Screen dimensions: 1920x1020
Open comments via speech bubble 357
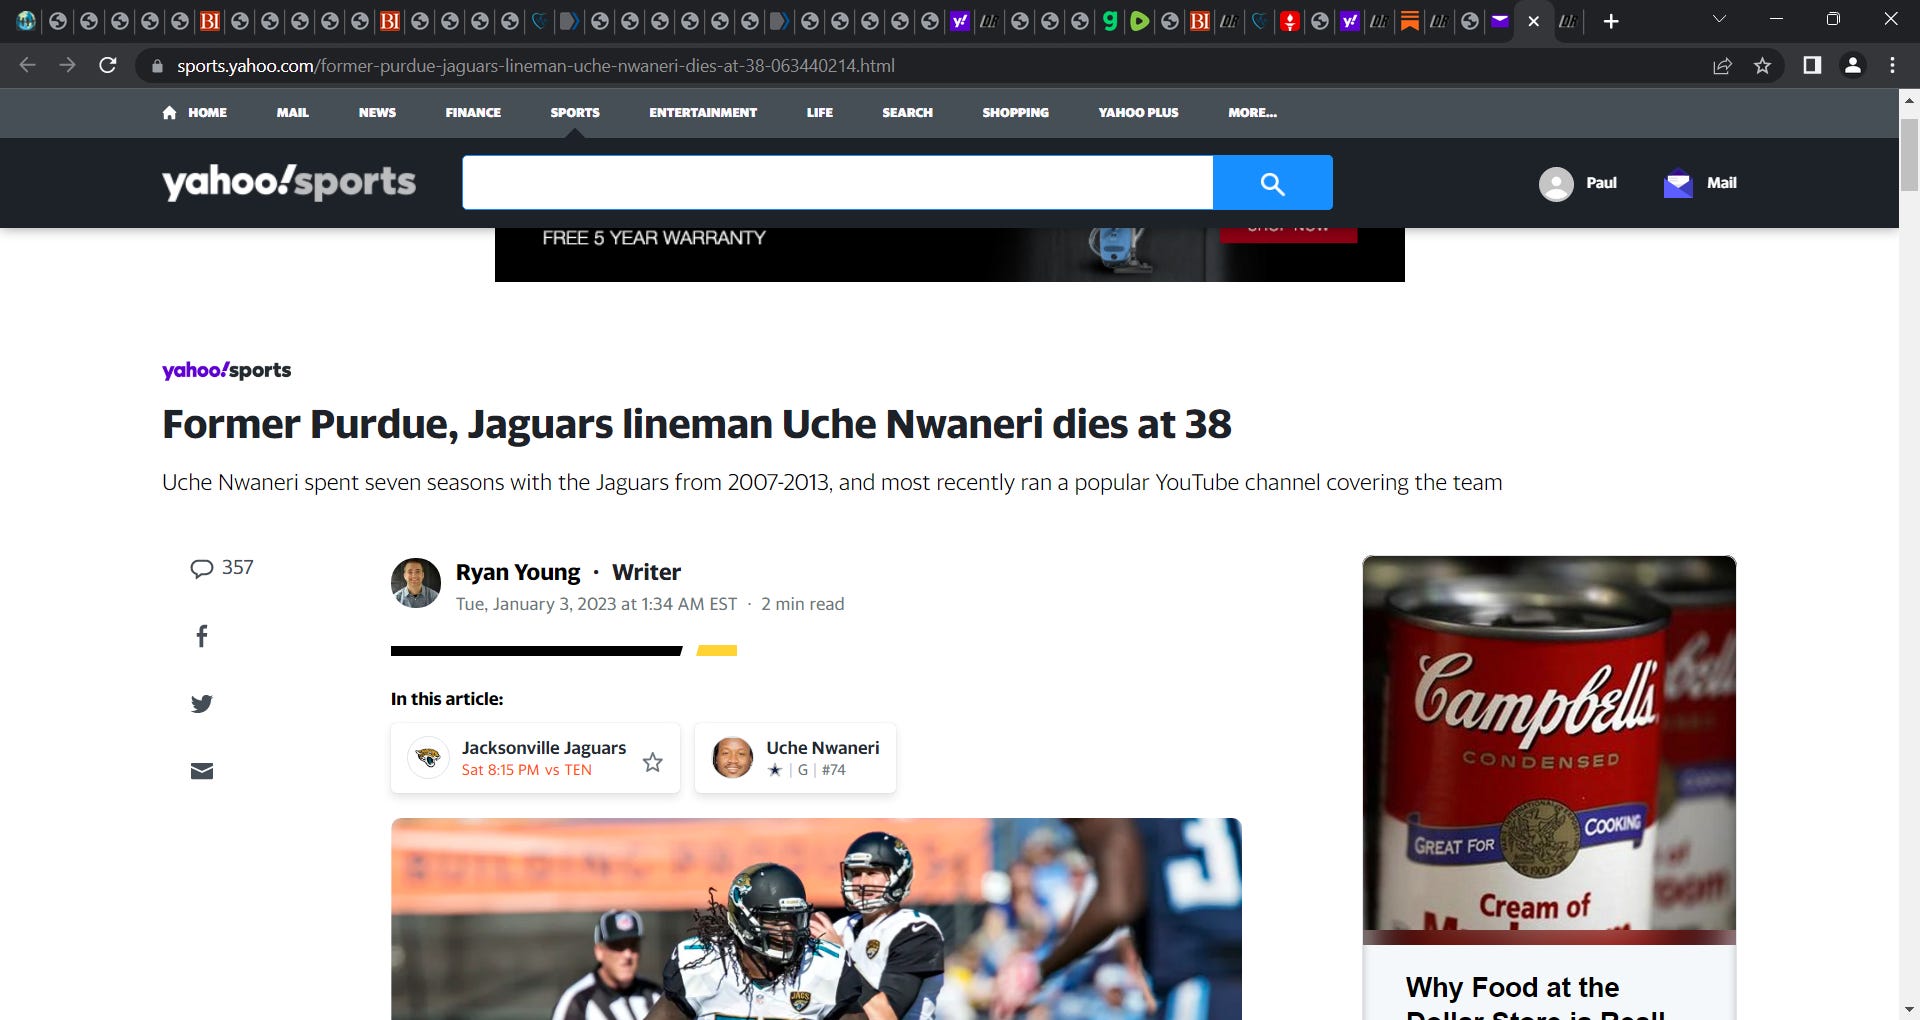point(222,568)
